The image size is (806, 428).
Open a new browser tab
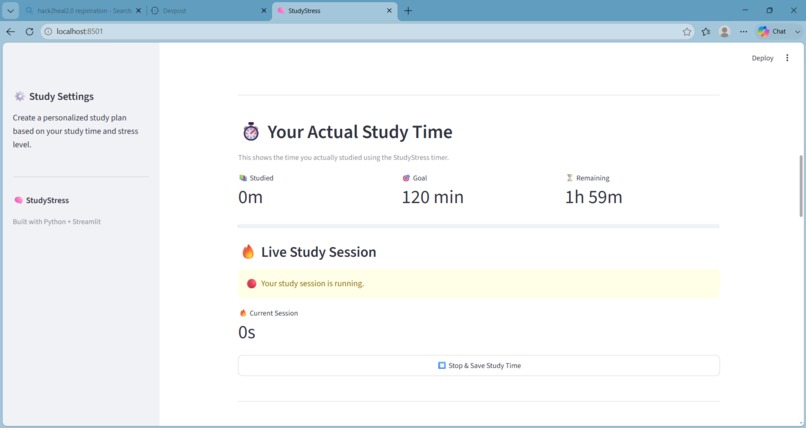click(408, 10)
